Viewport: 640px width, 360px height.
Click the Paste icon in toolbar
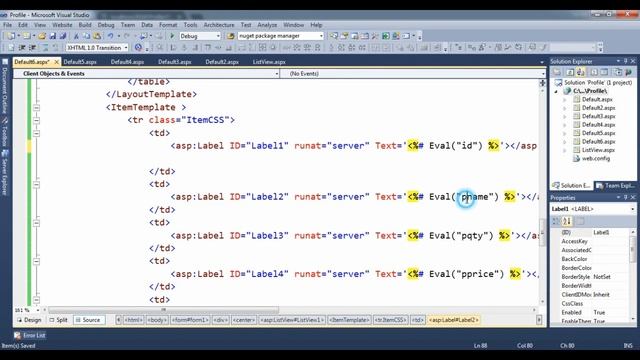97,36
